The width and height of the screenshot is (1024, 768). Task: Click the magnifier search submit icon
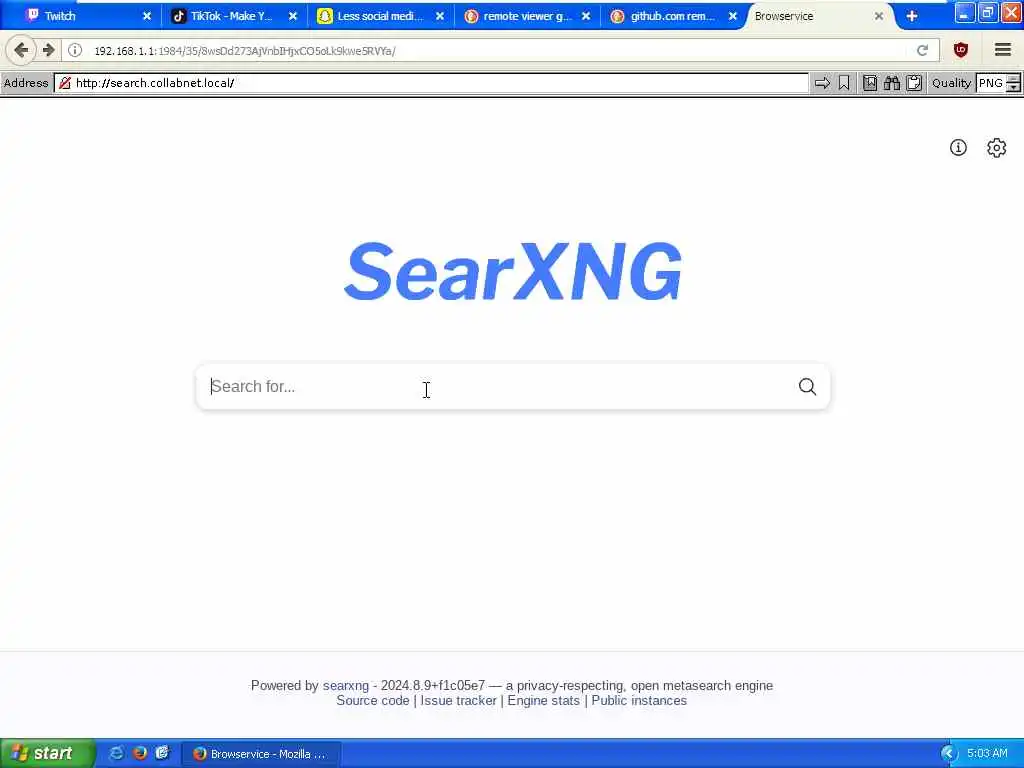(807, 387)
